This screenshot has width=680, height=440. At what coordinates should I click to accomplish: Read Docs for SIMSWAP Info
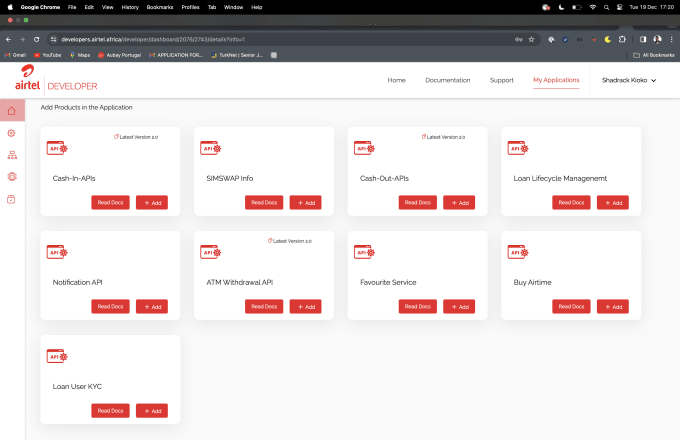coord(264,202)
